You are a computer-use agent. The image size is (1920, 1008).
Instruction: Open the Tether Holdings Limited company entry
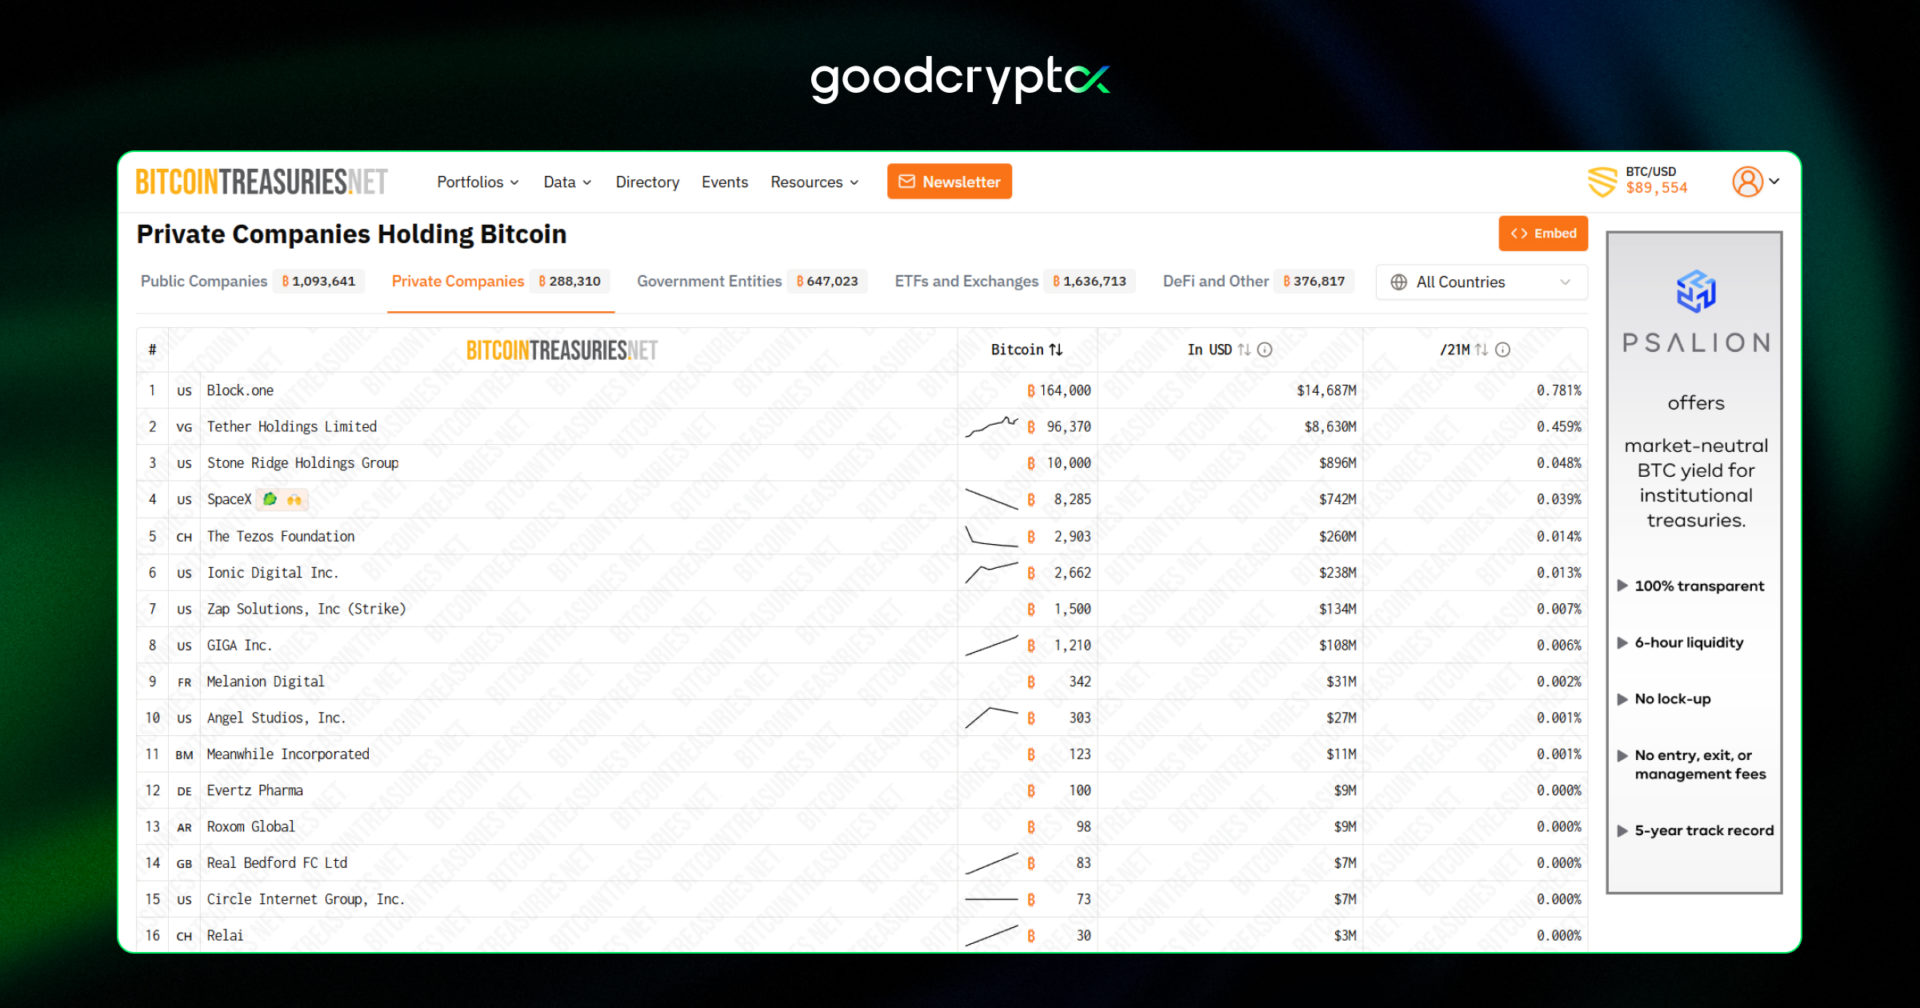coord(291,426)
